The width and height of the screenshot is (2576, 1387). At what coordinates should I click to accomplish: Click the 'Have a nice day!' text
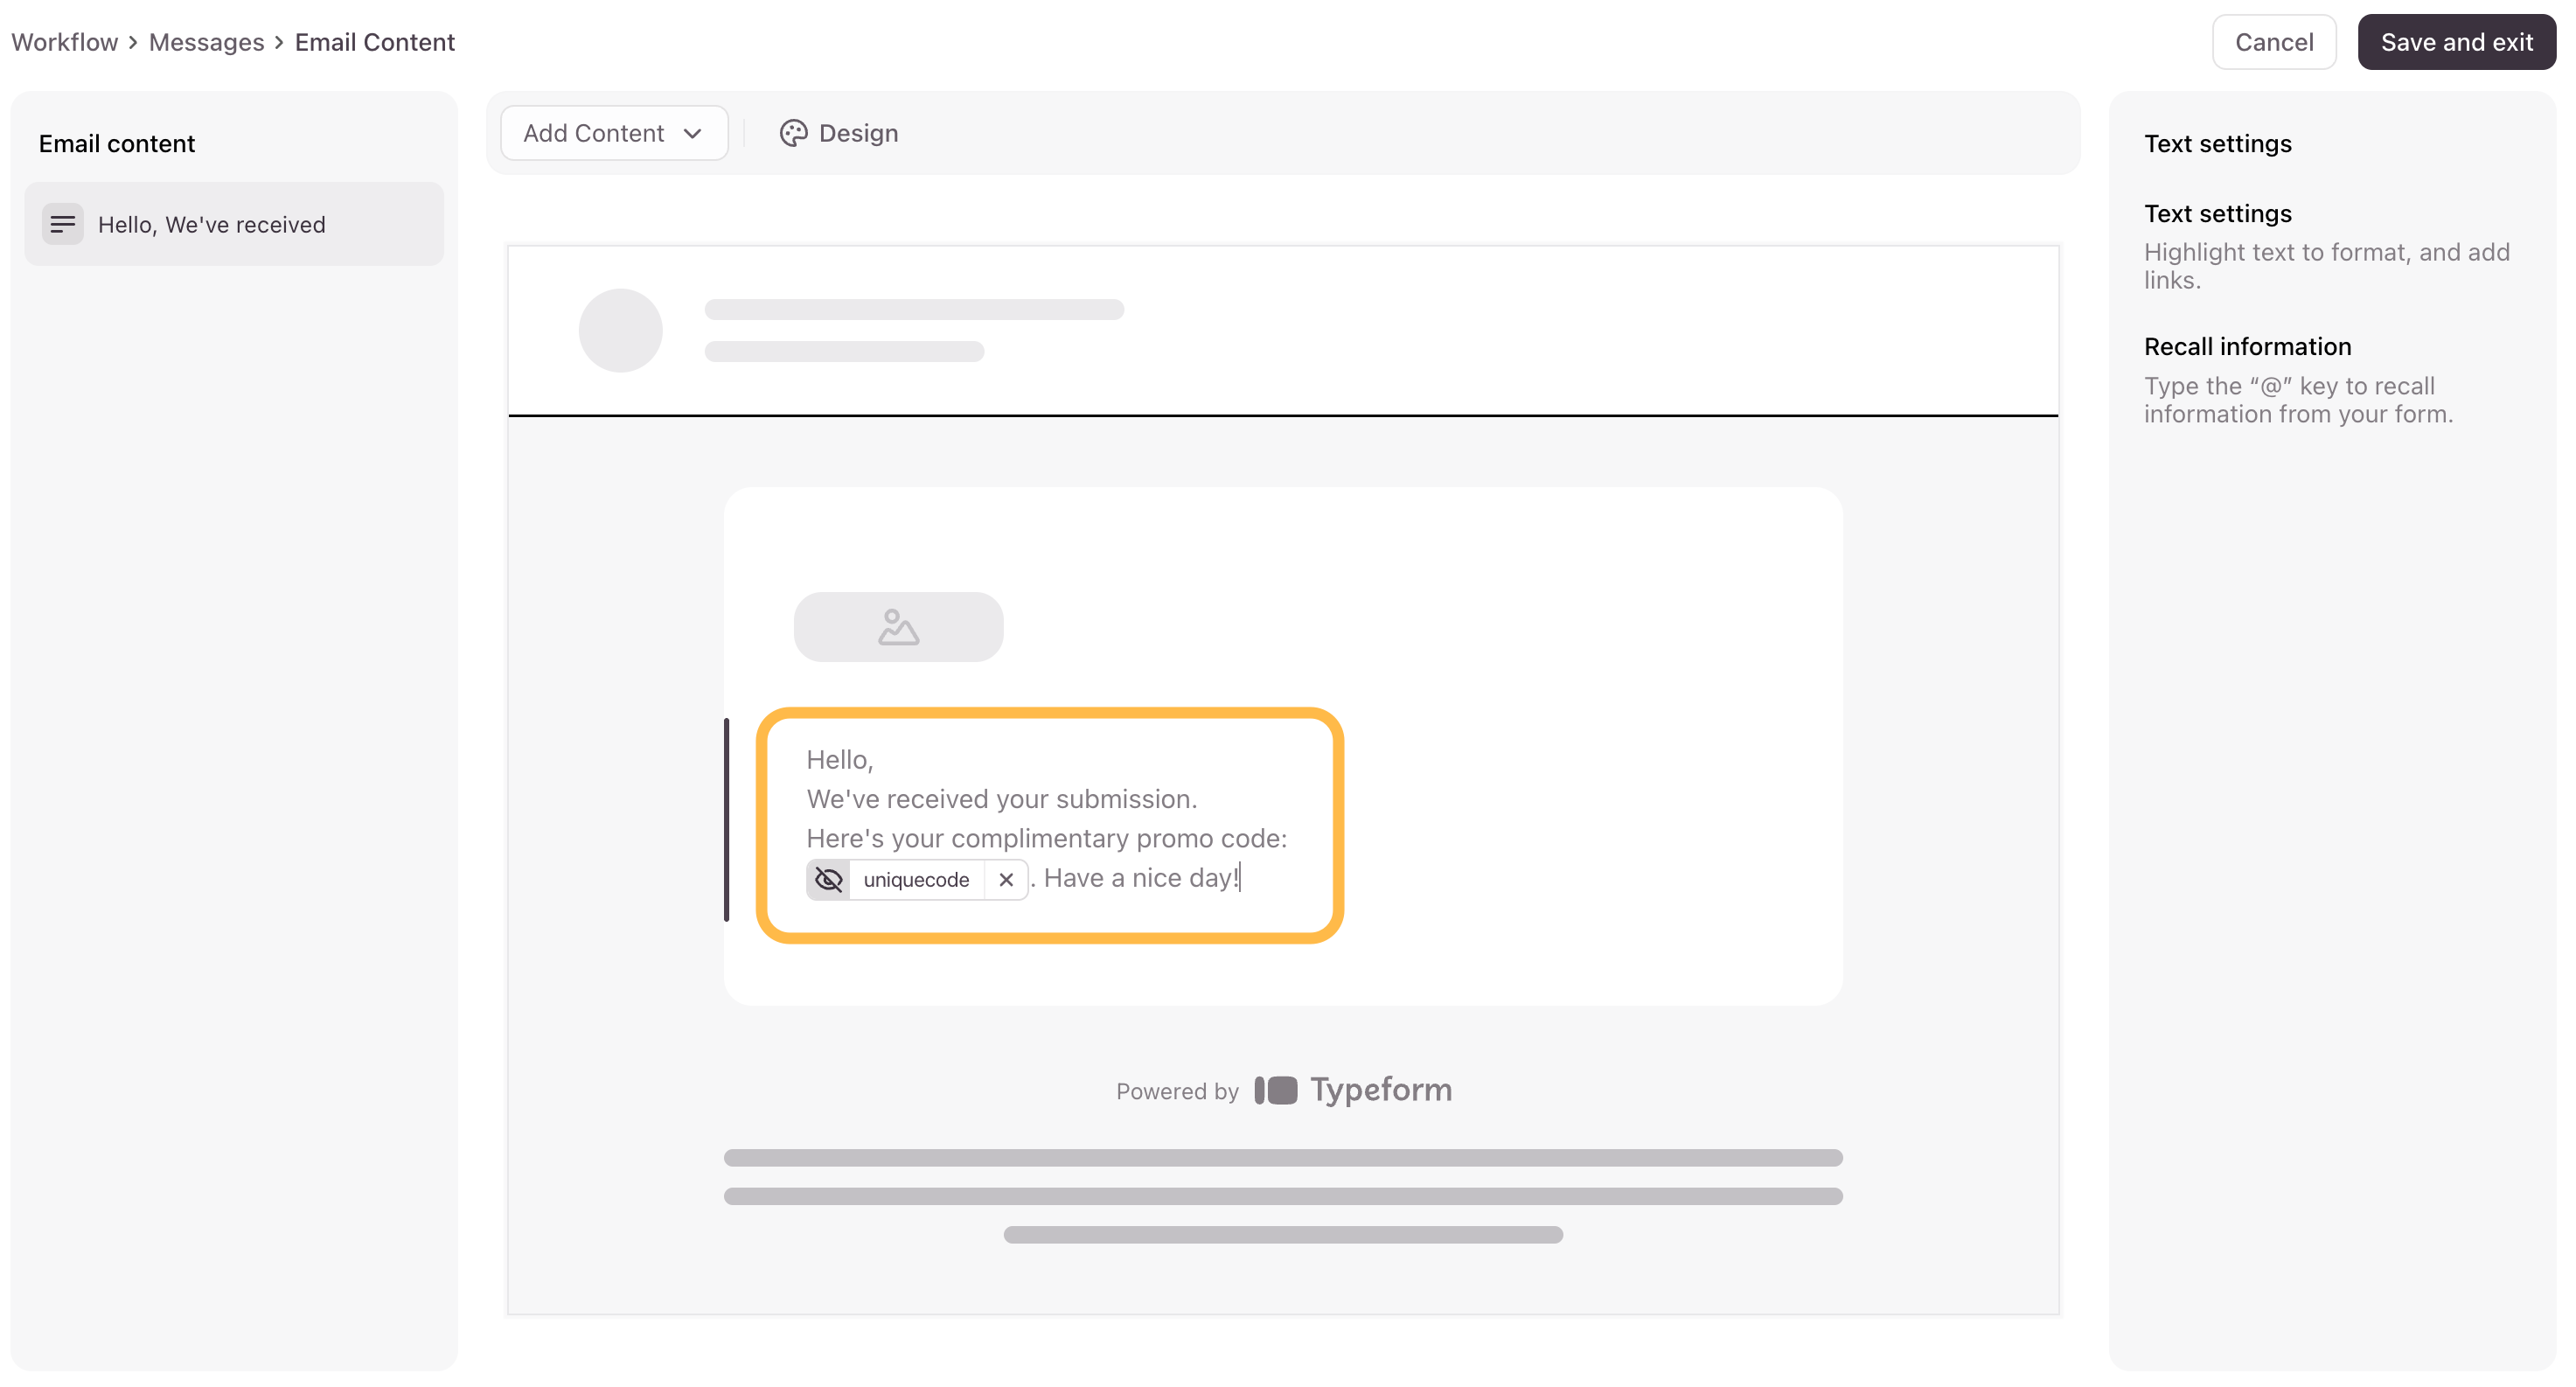(1141, 878)
